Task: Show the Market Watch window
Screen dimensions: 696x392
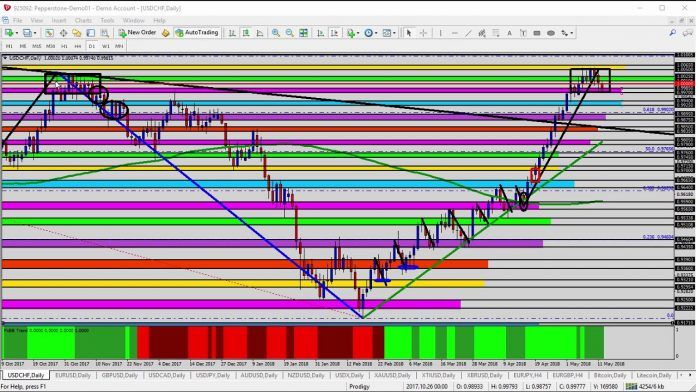Action: pyautogui.click(x=49, y=33)
